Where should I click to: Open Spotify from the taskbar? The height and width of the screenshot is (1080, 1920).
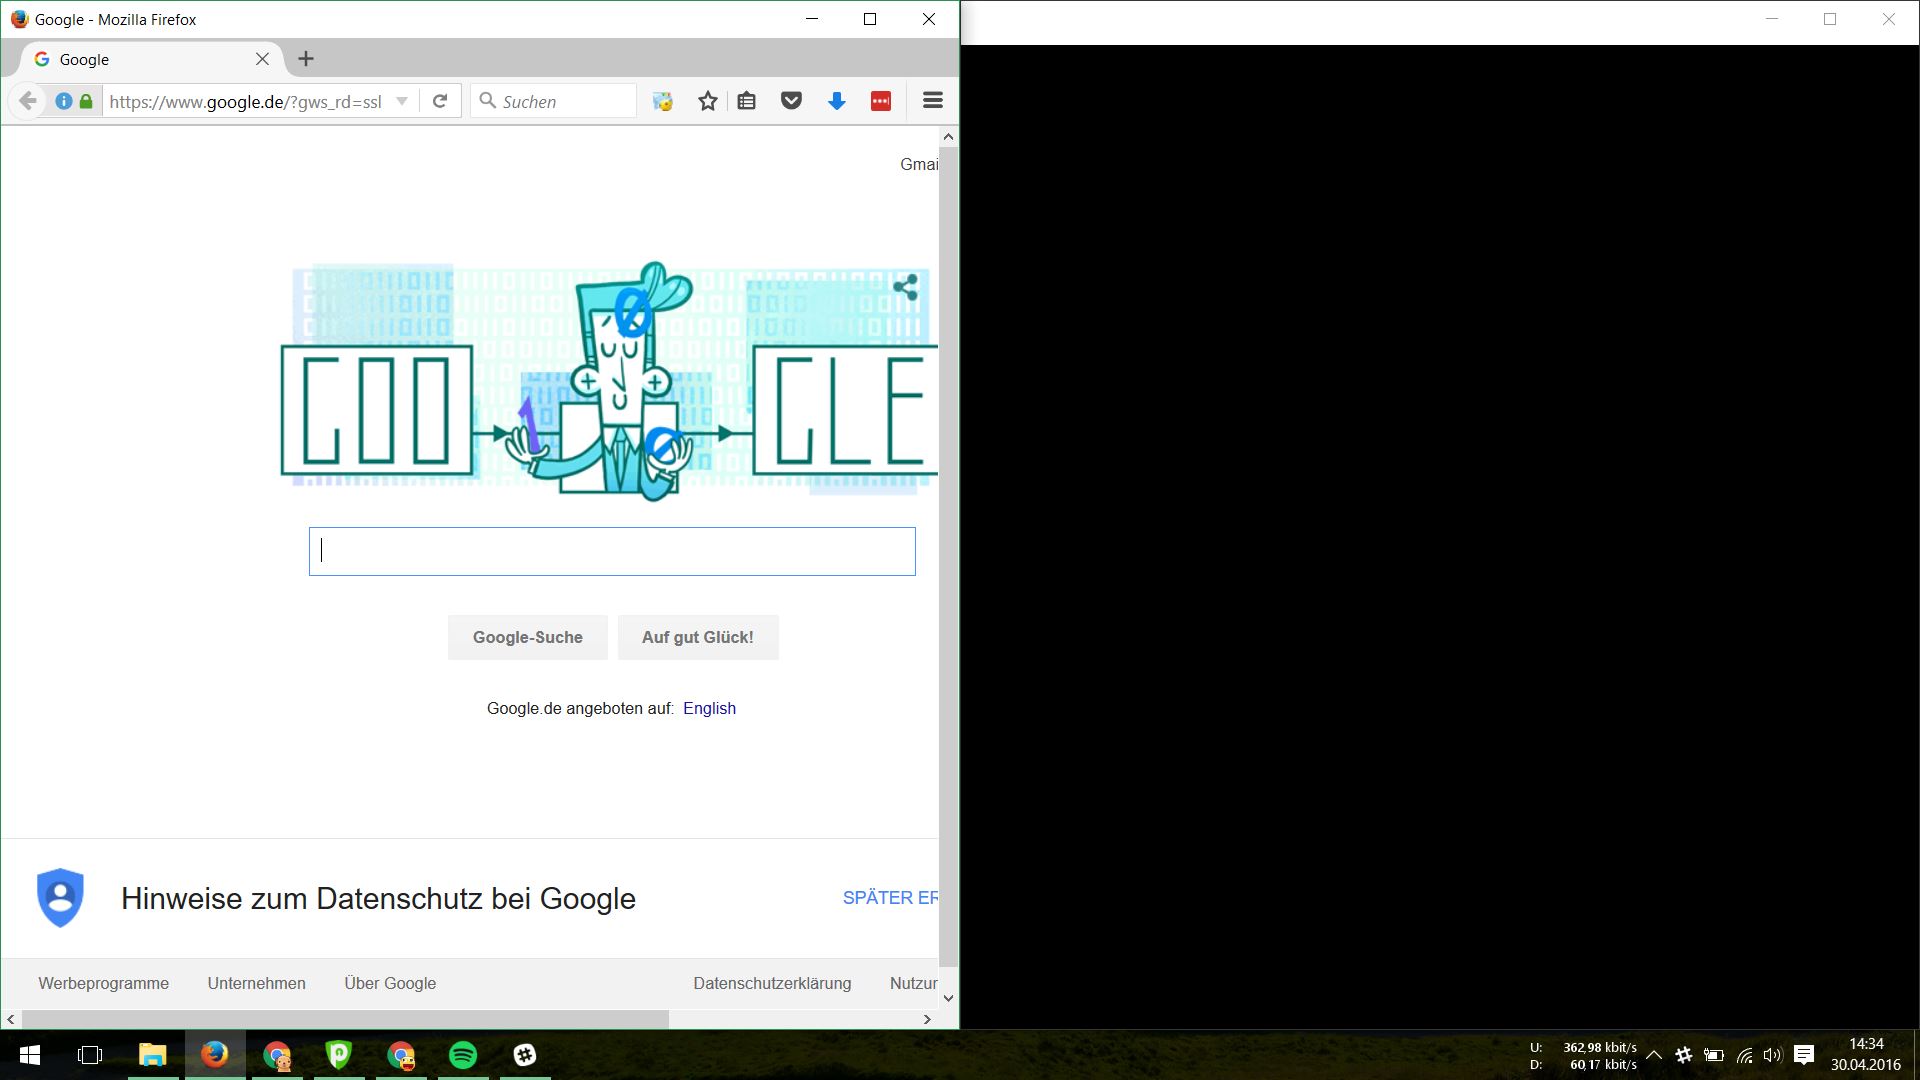[463, 1055]
